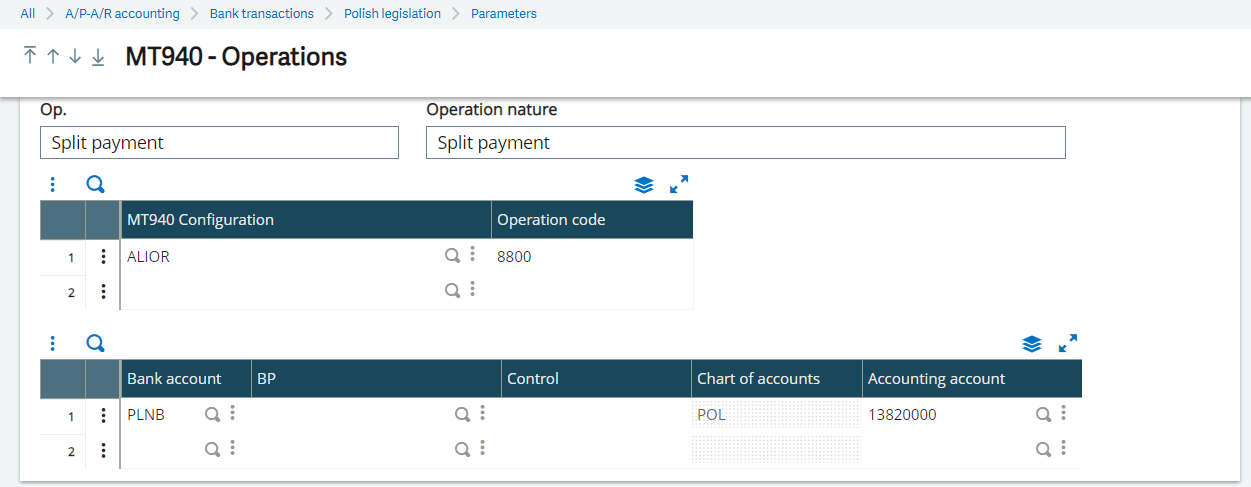Open Accounting account cell options in row 2
1251x487 pixels.
pyautogui.click(x=1063, y=448)
